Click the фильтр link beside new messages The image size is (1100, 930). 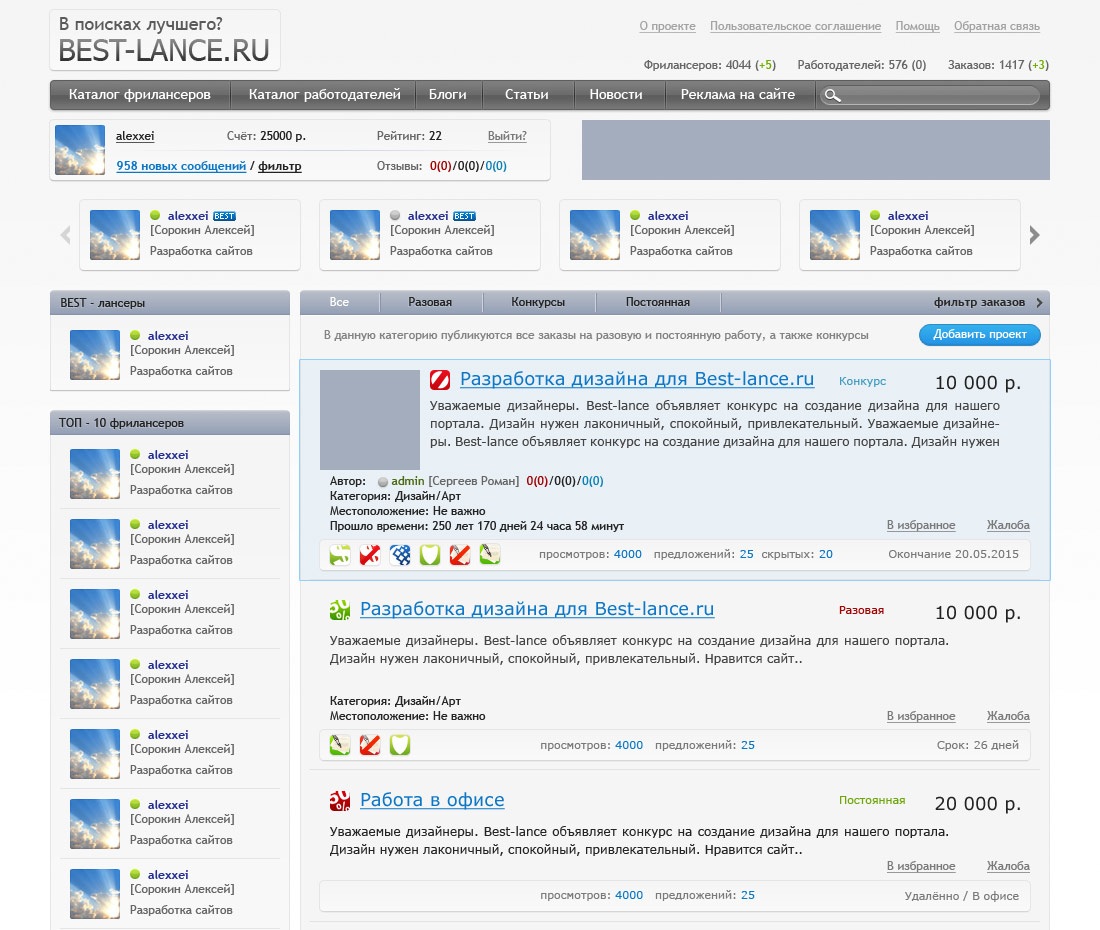click(x=280, y=166)
